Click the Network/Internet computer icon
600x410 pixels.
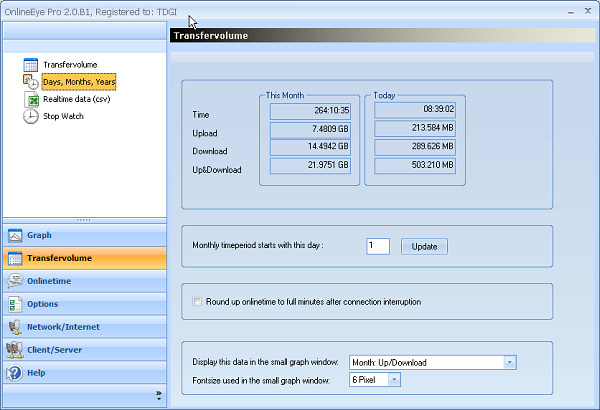point(15,327)
